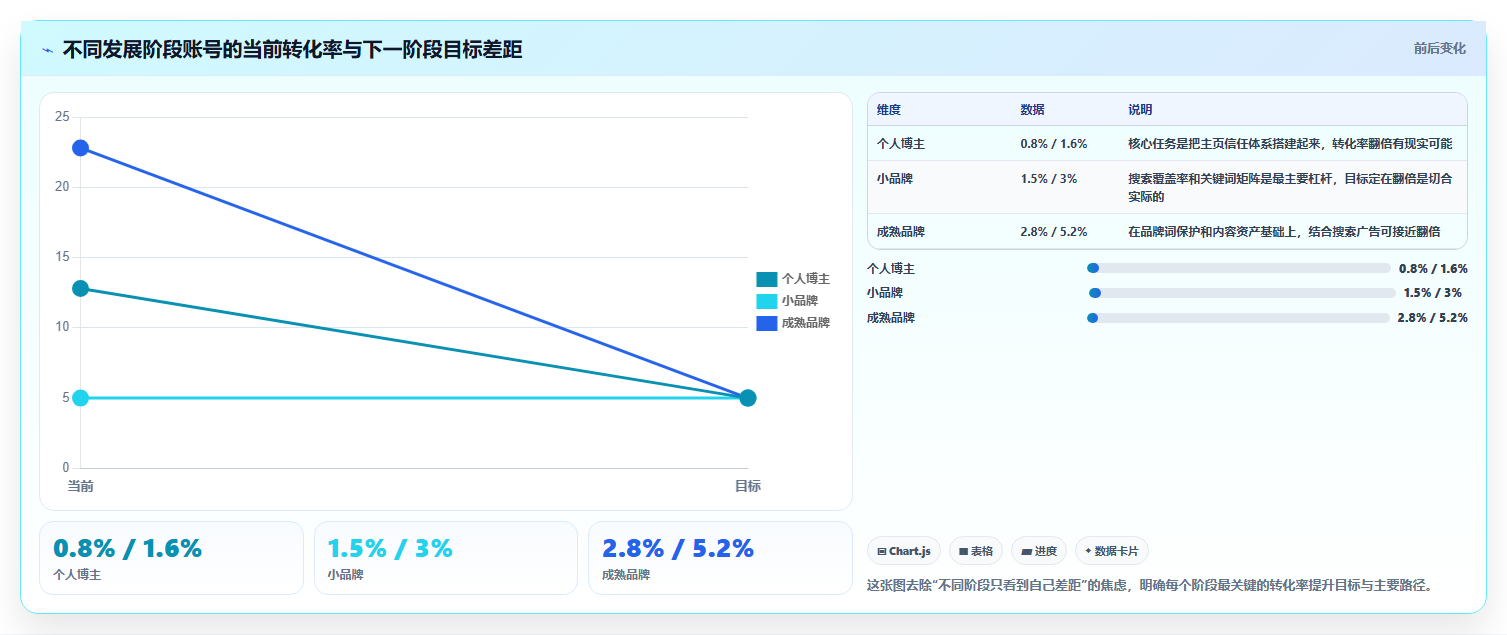Click the 个人博主 progress bar
Screen dimensions: 1507x635
[1238, 268]
